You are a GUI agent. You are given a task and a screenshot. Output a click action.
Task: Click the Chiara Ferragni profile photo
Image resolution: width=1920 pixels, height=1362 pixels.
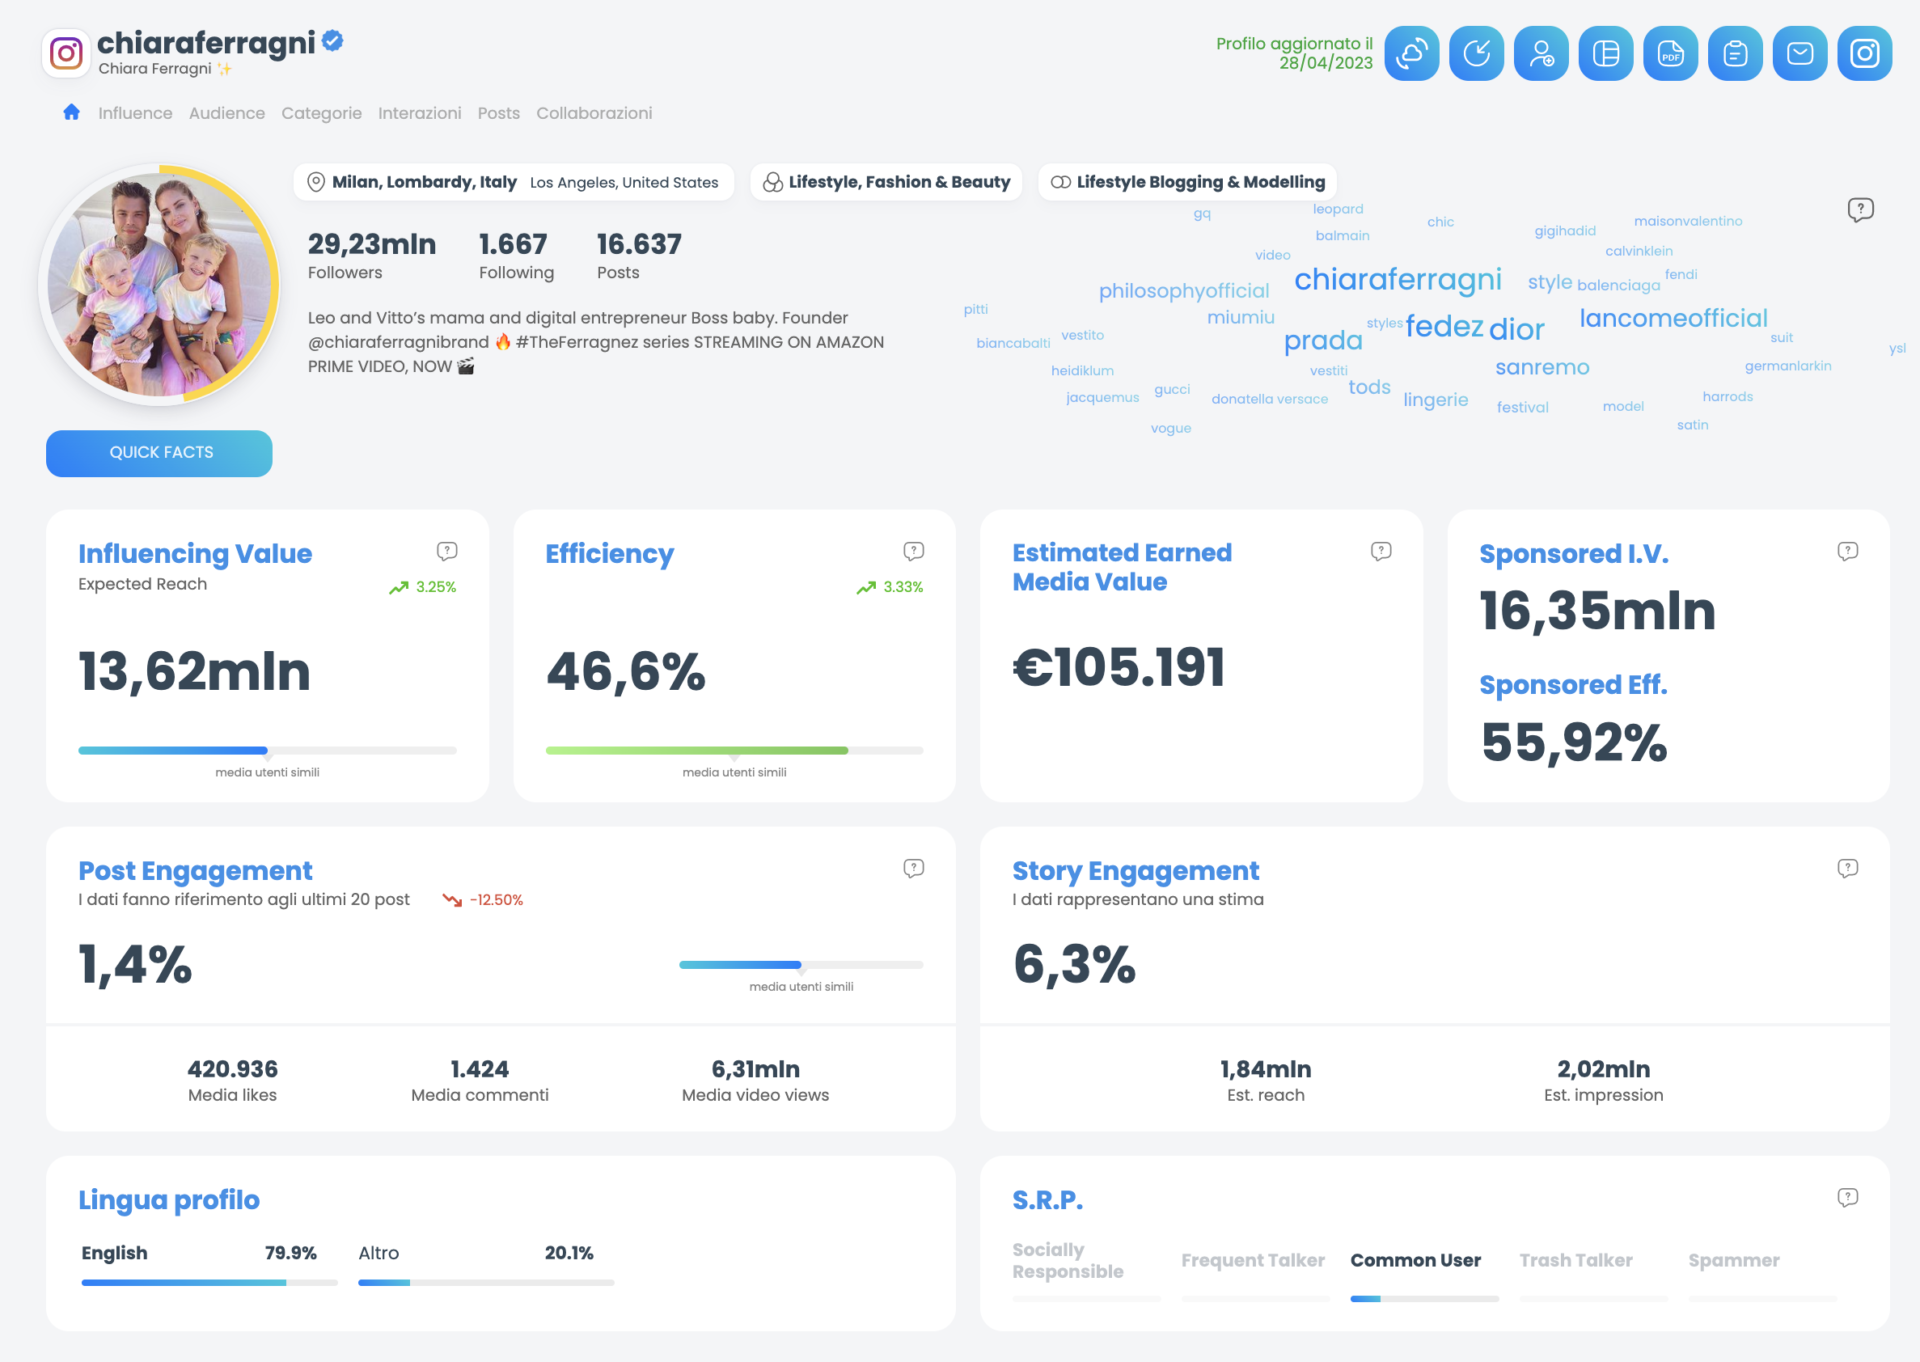(x=159, y=285)
